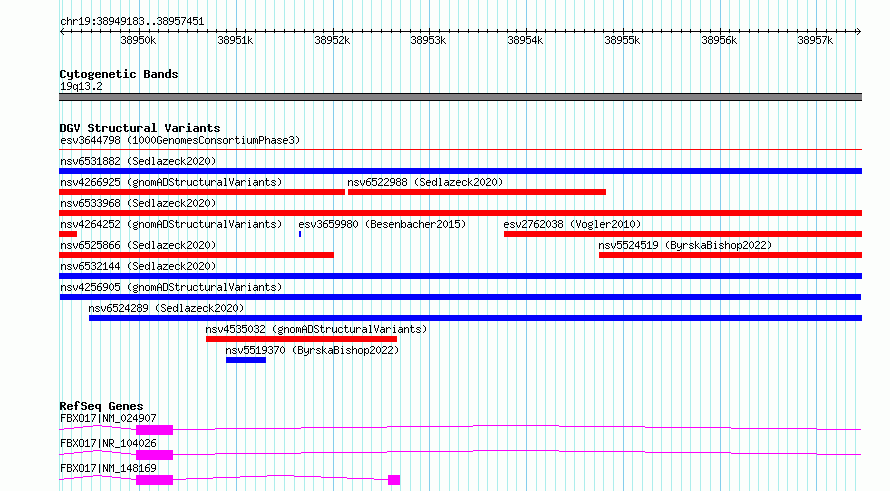890x491 pixels.
Task: Click the 38953k ruler tick label
Action: pyautogui.click(x=428, y=40)
